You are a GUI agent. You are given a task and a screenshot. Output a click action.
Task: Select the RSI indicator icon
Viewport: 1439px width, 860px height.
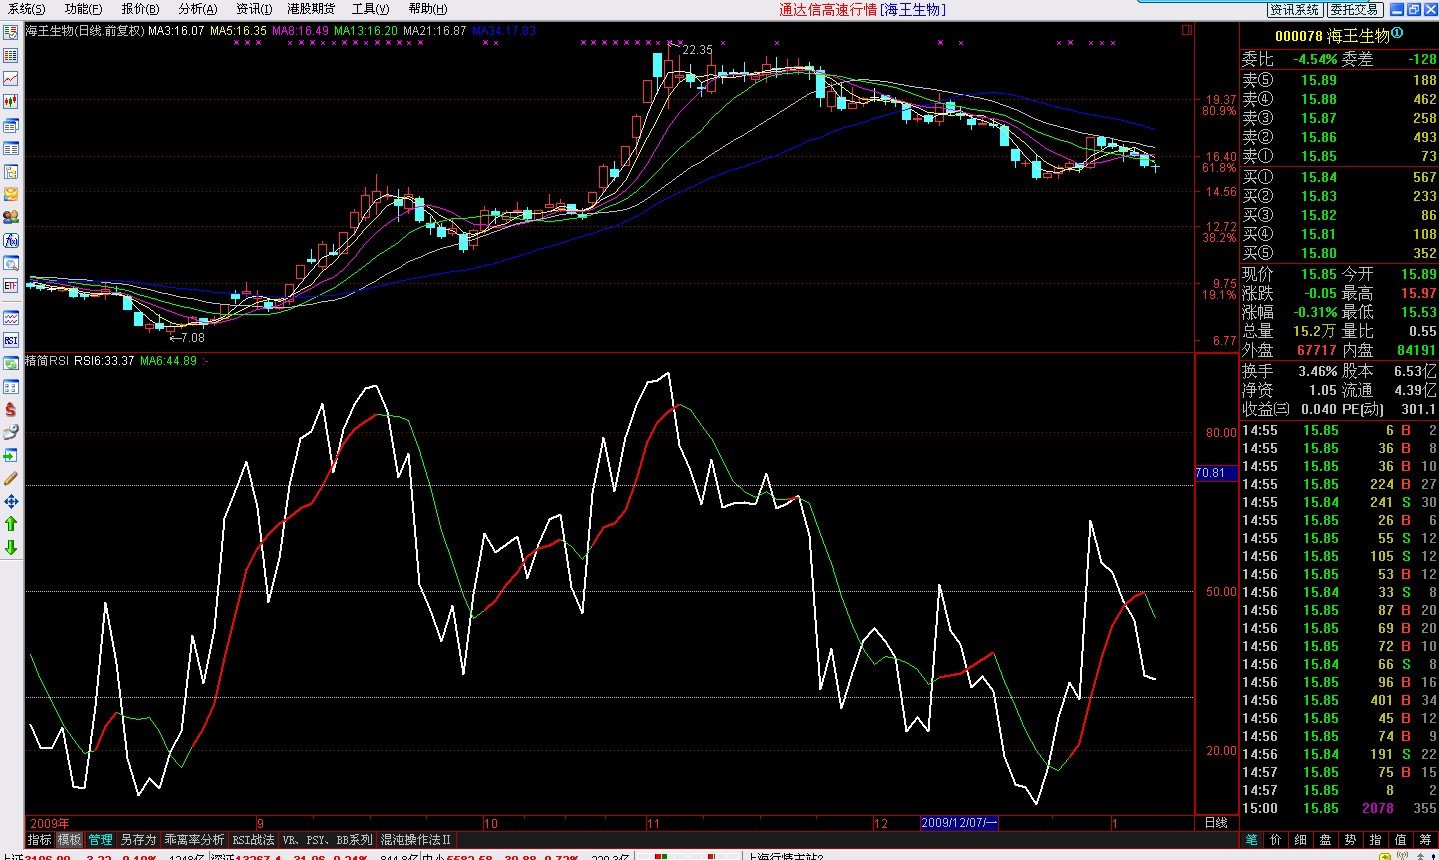tap(11, 341)
